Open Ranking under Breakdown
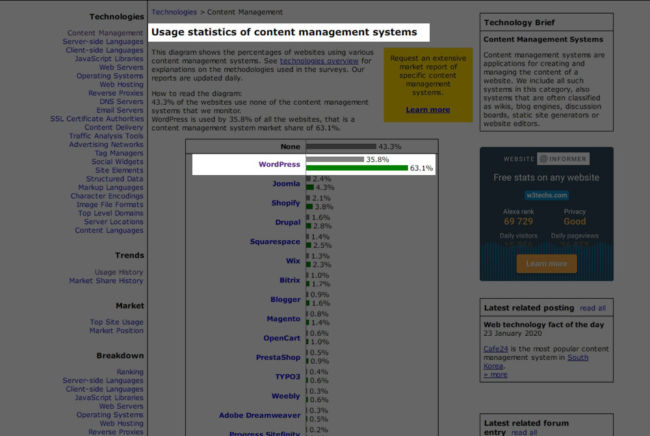This screenshot has height=436, width=650. click(x=130, y=372)
